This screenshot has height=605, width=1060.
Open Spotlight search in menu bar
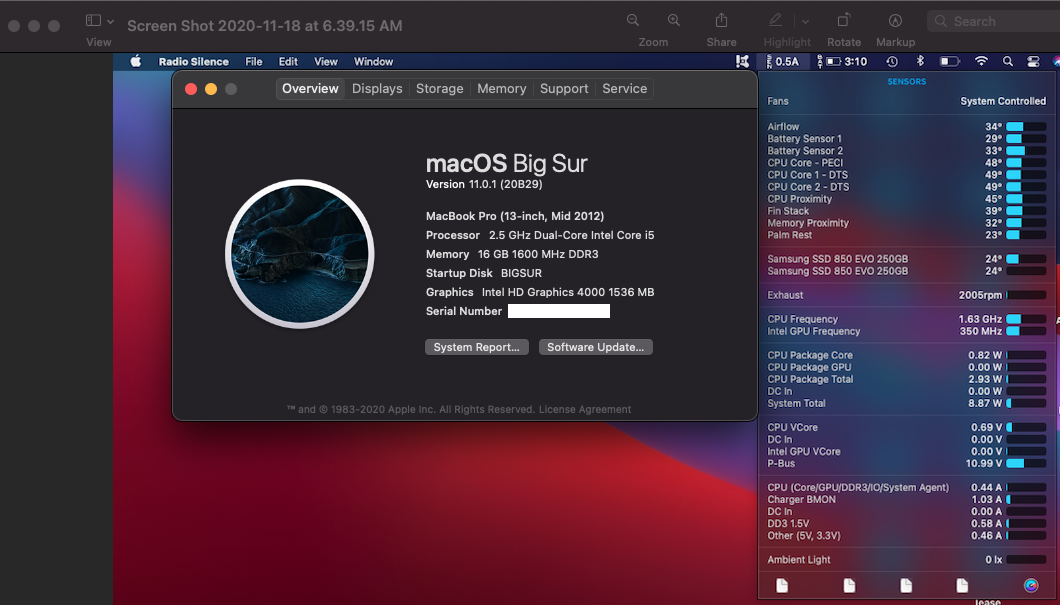1008,62
